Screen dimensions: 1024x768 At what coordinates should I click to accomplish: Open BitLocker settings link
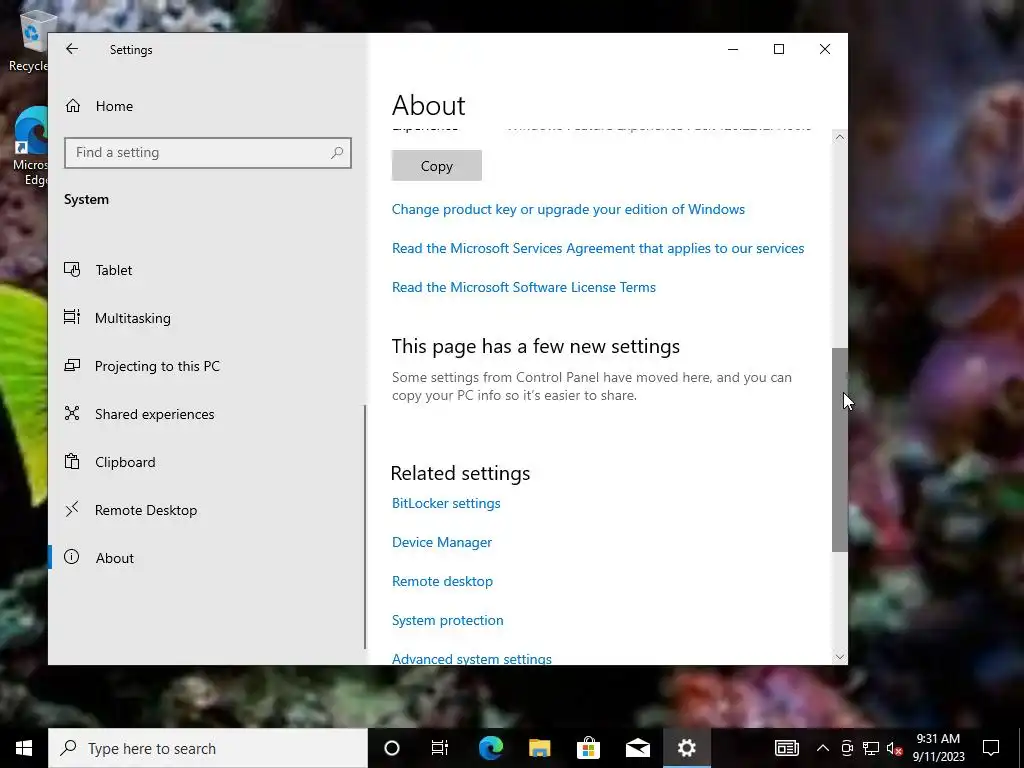coord(446,504)
